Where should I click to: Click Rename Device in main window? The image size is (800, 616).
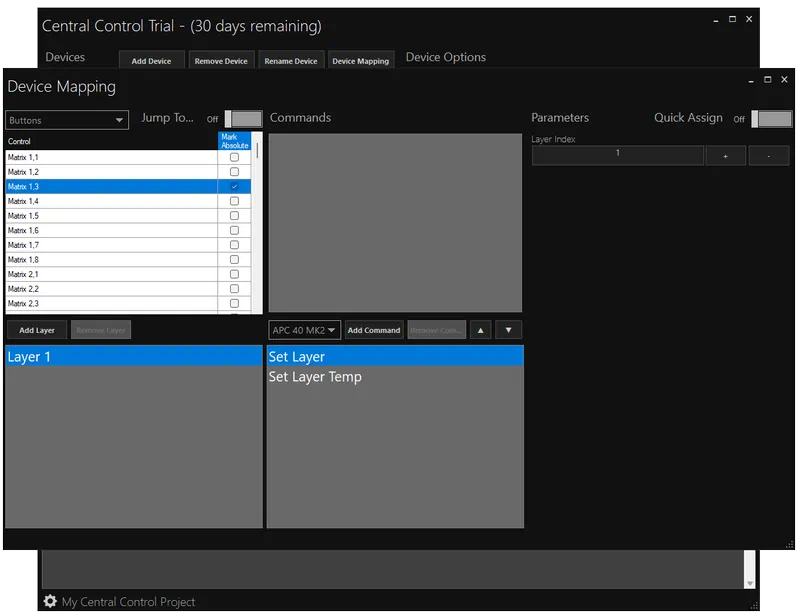pyautogui.click(x=291, y=61)
